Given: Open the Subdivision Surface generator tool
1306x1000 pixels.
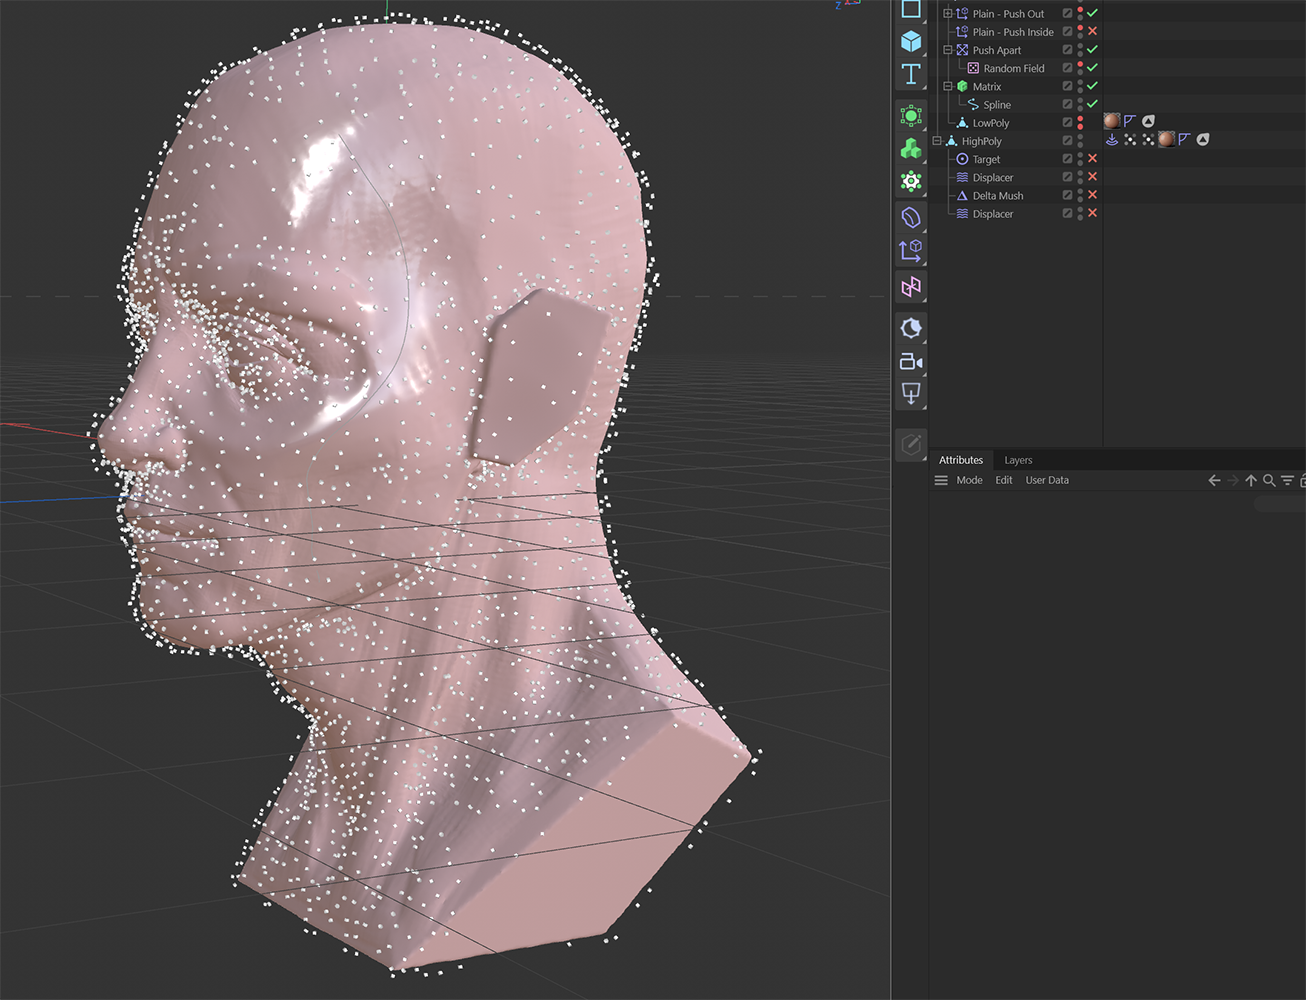Looking at the screenshot, I should (x=911, y=116).
